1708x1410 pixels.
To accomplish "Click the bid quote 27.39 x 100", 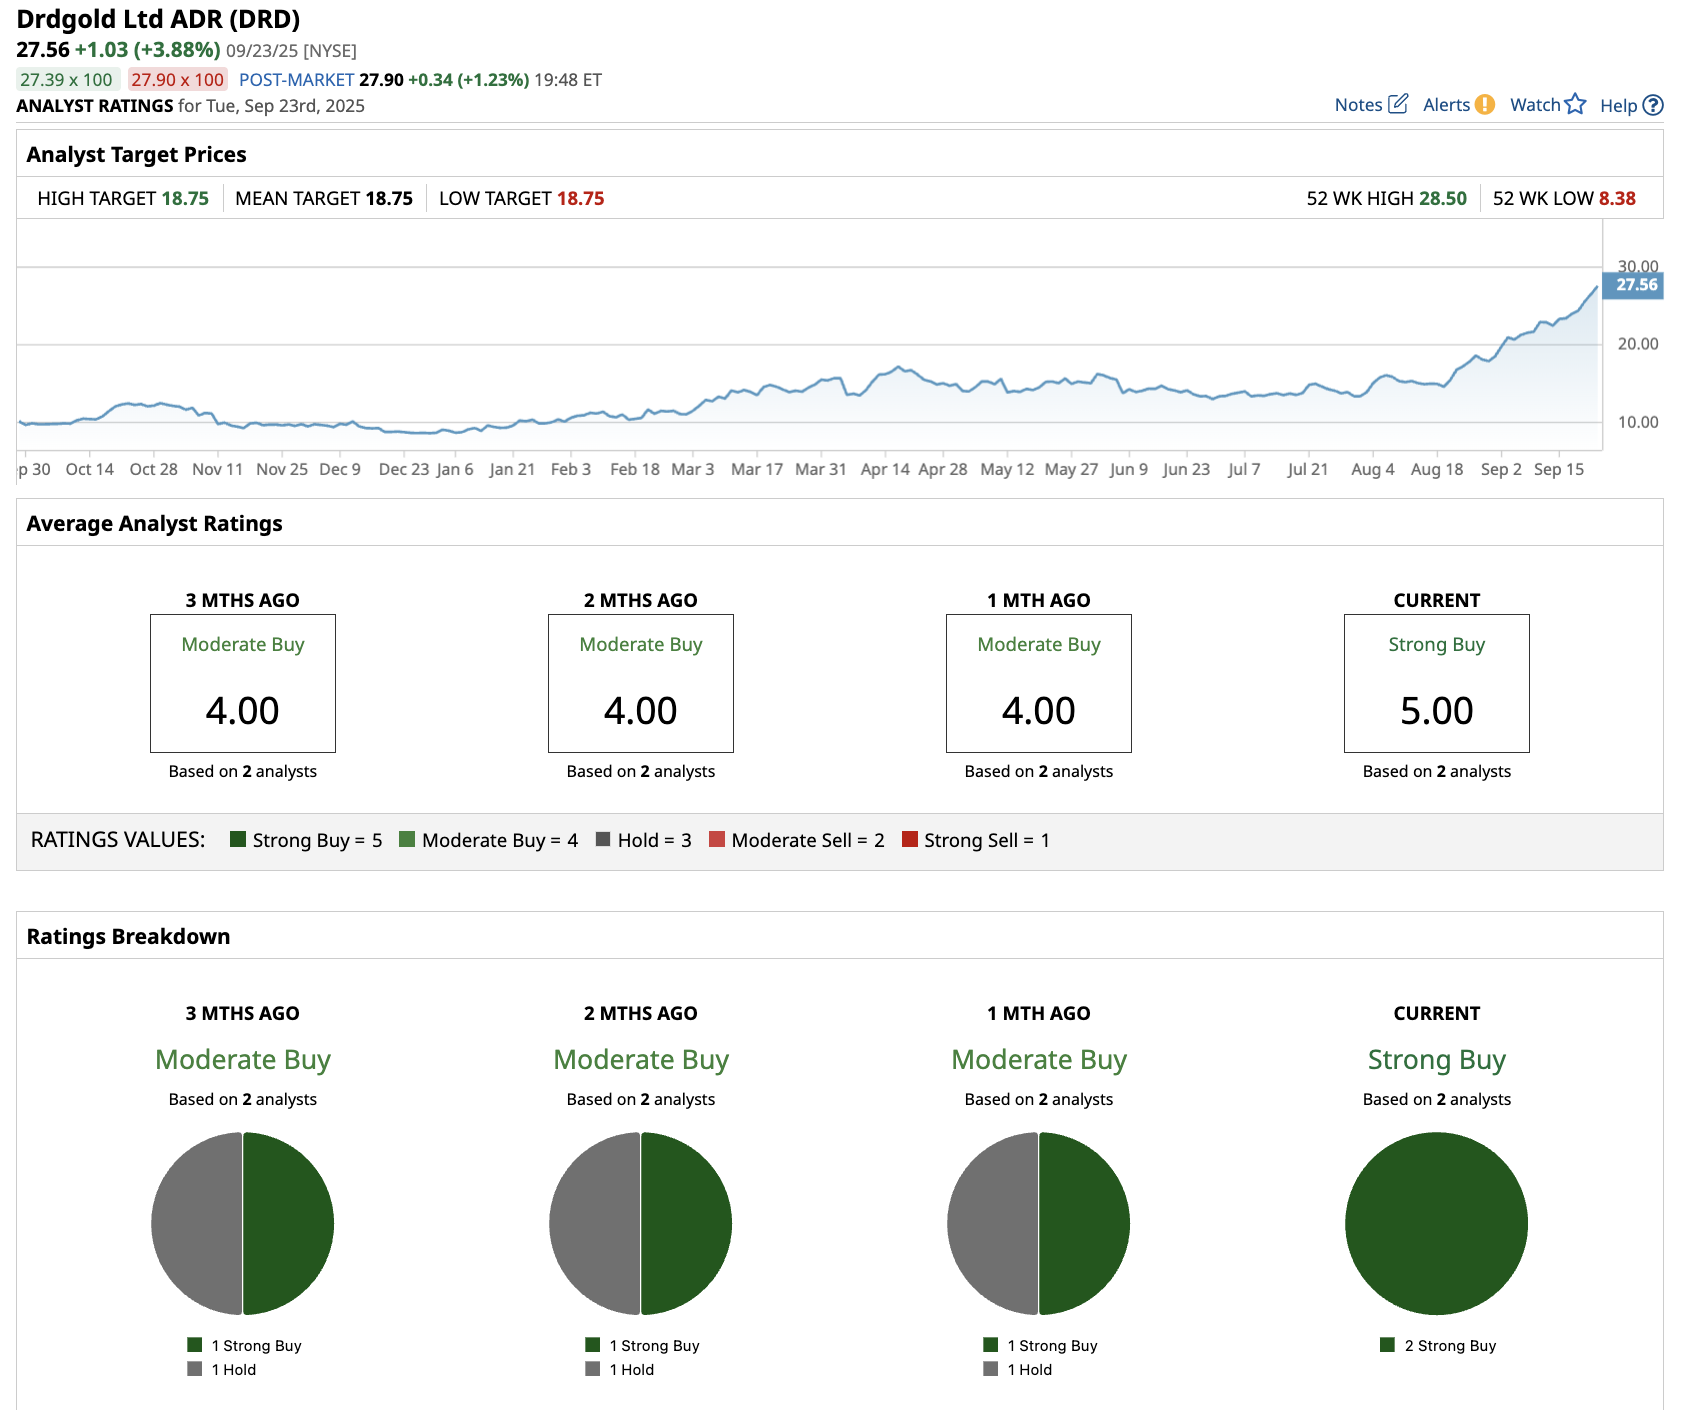I will tap(67, 80).
